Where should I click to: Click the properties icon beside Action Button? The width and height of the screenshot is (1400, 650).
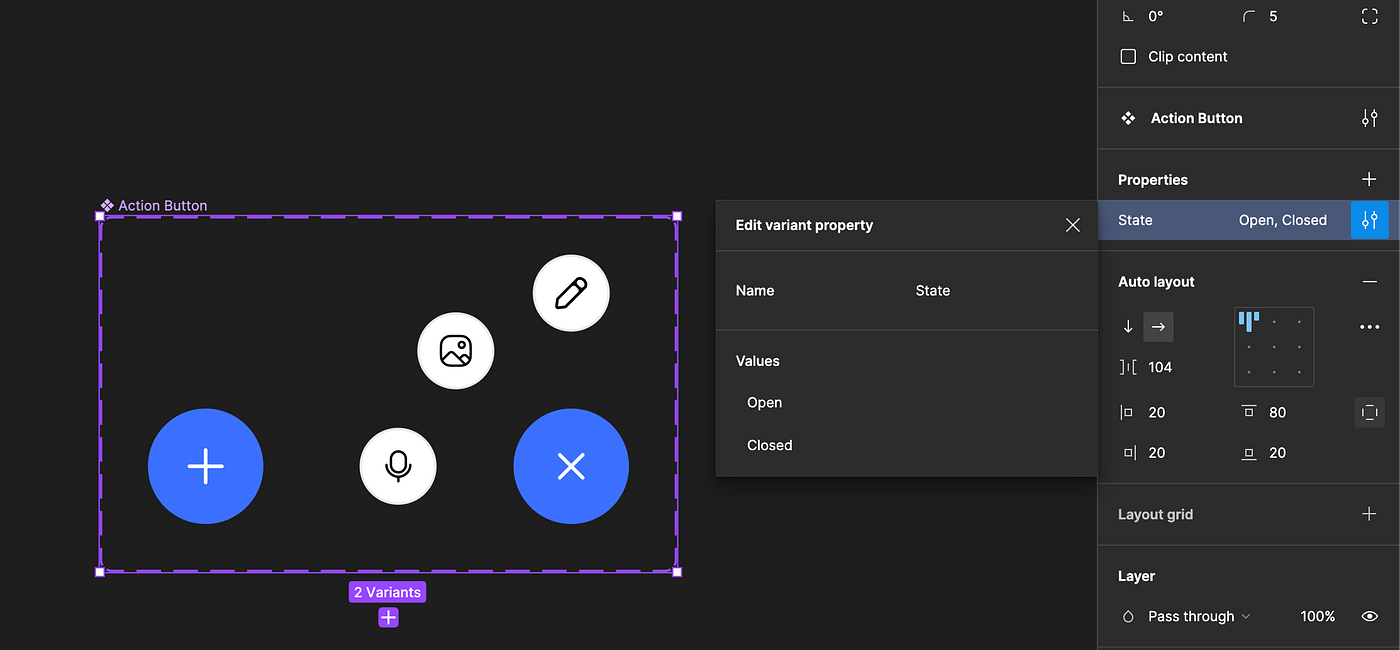pyautogui.click(x=1369, y=117)
